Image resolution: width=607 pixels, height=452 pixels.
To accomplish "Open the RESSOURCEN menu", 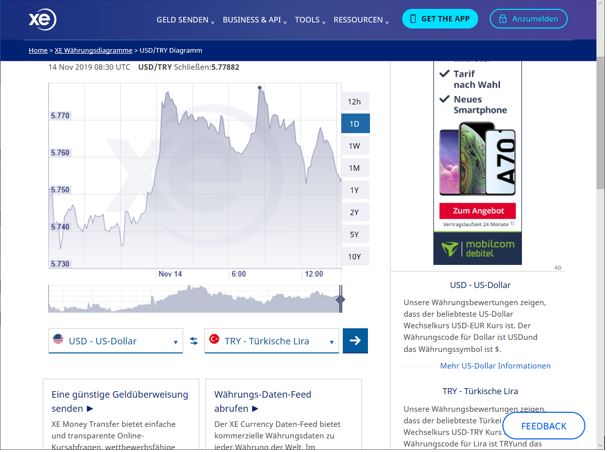I will pos(361,20).
